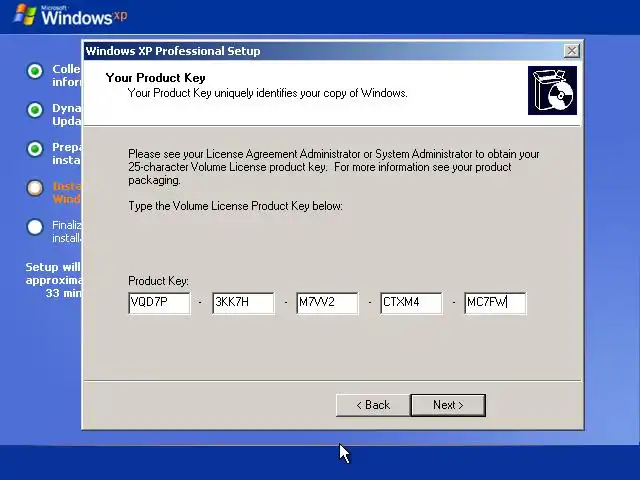The image size is (640, 480).
Task: Click the 'Setup will' time estimate text
Action: point(53,280)
